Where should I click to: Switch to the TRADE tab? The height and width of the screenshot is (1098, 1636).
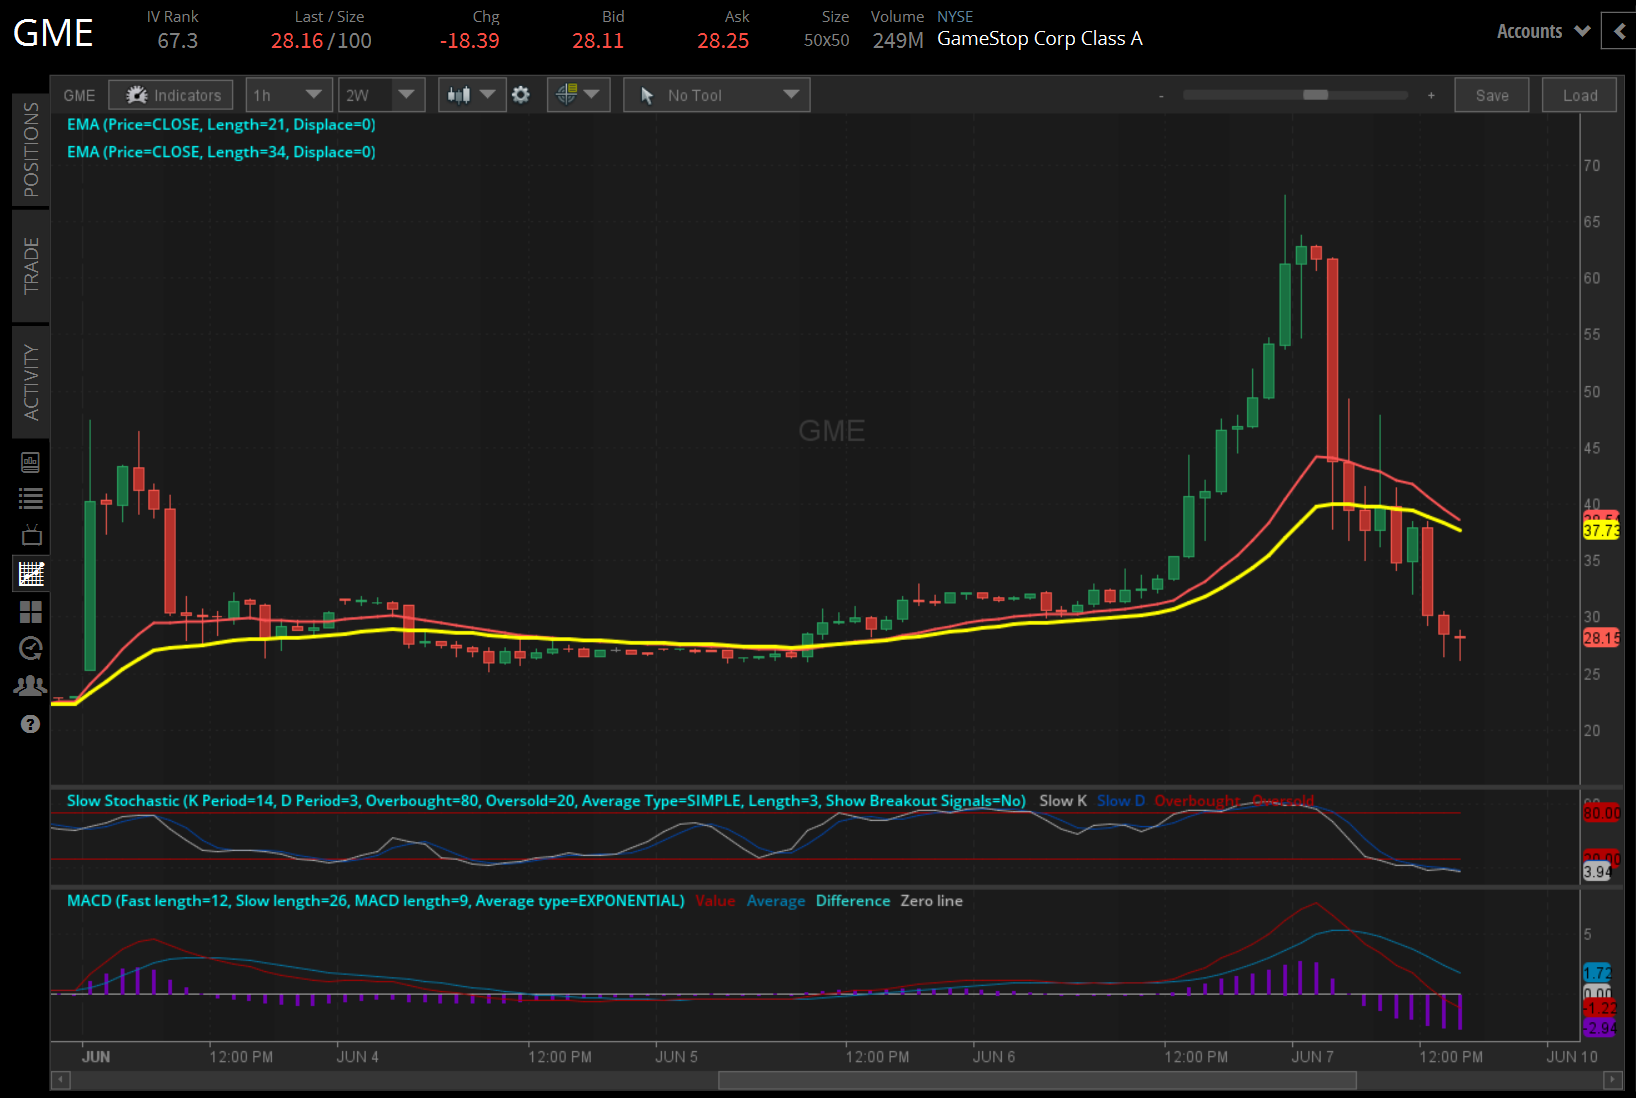pyautogui.click(x=31, y=265)
